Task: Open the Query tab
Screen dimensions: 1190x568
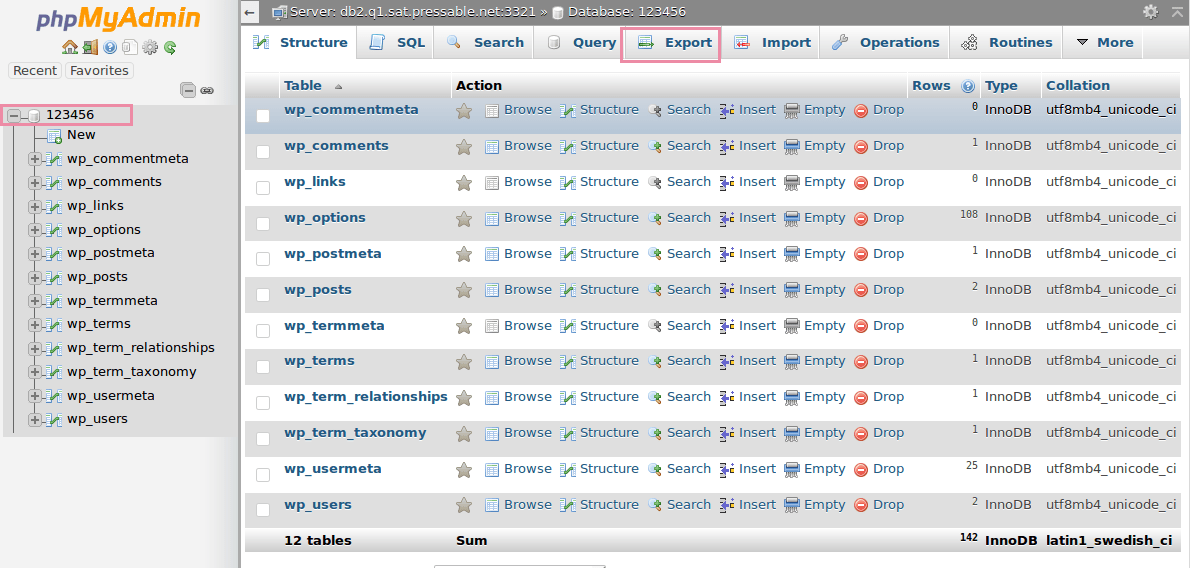Action: point(581,43)
